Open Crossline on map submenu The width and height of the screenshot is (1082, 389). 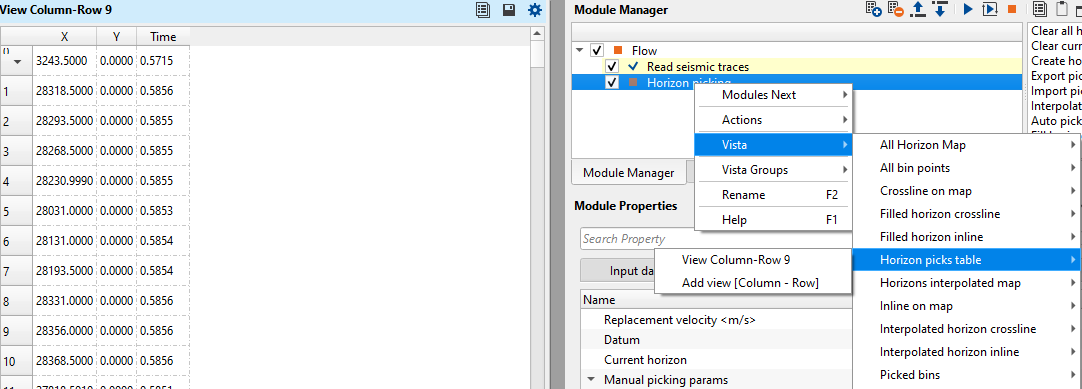[x=968, y=190]
